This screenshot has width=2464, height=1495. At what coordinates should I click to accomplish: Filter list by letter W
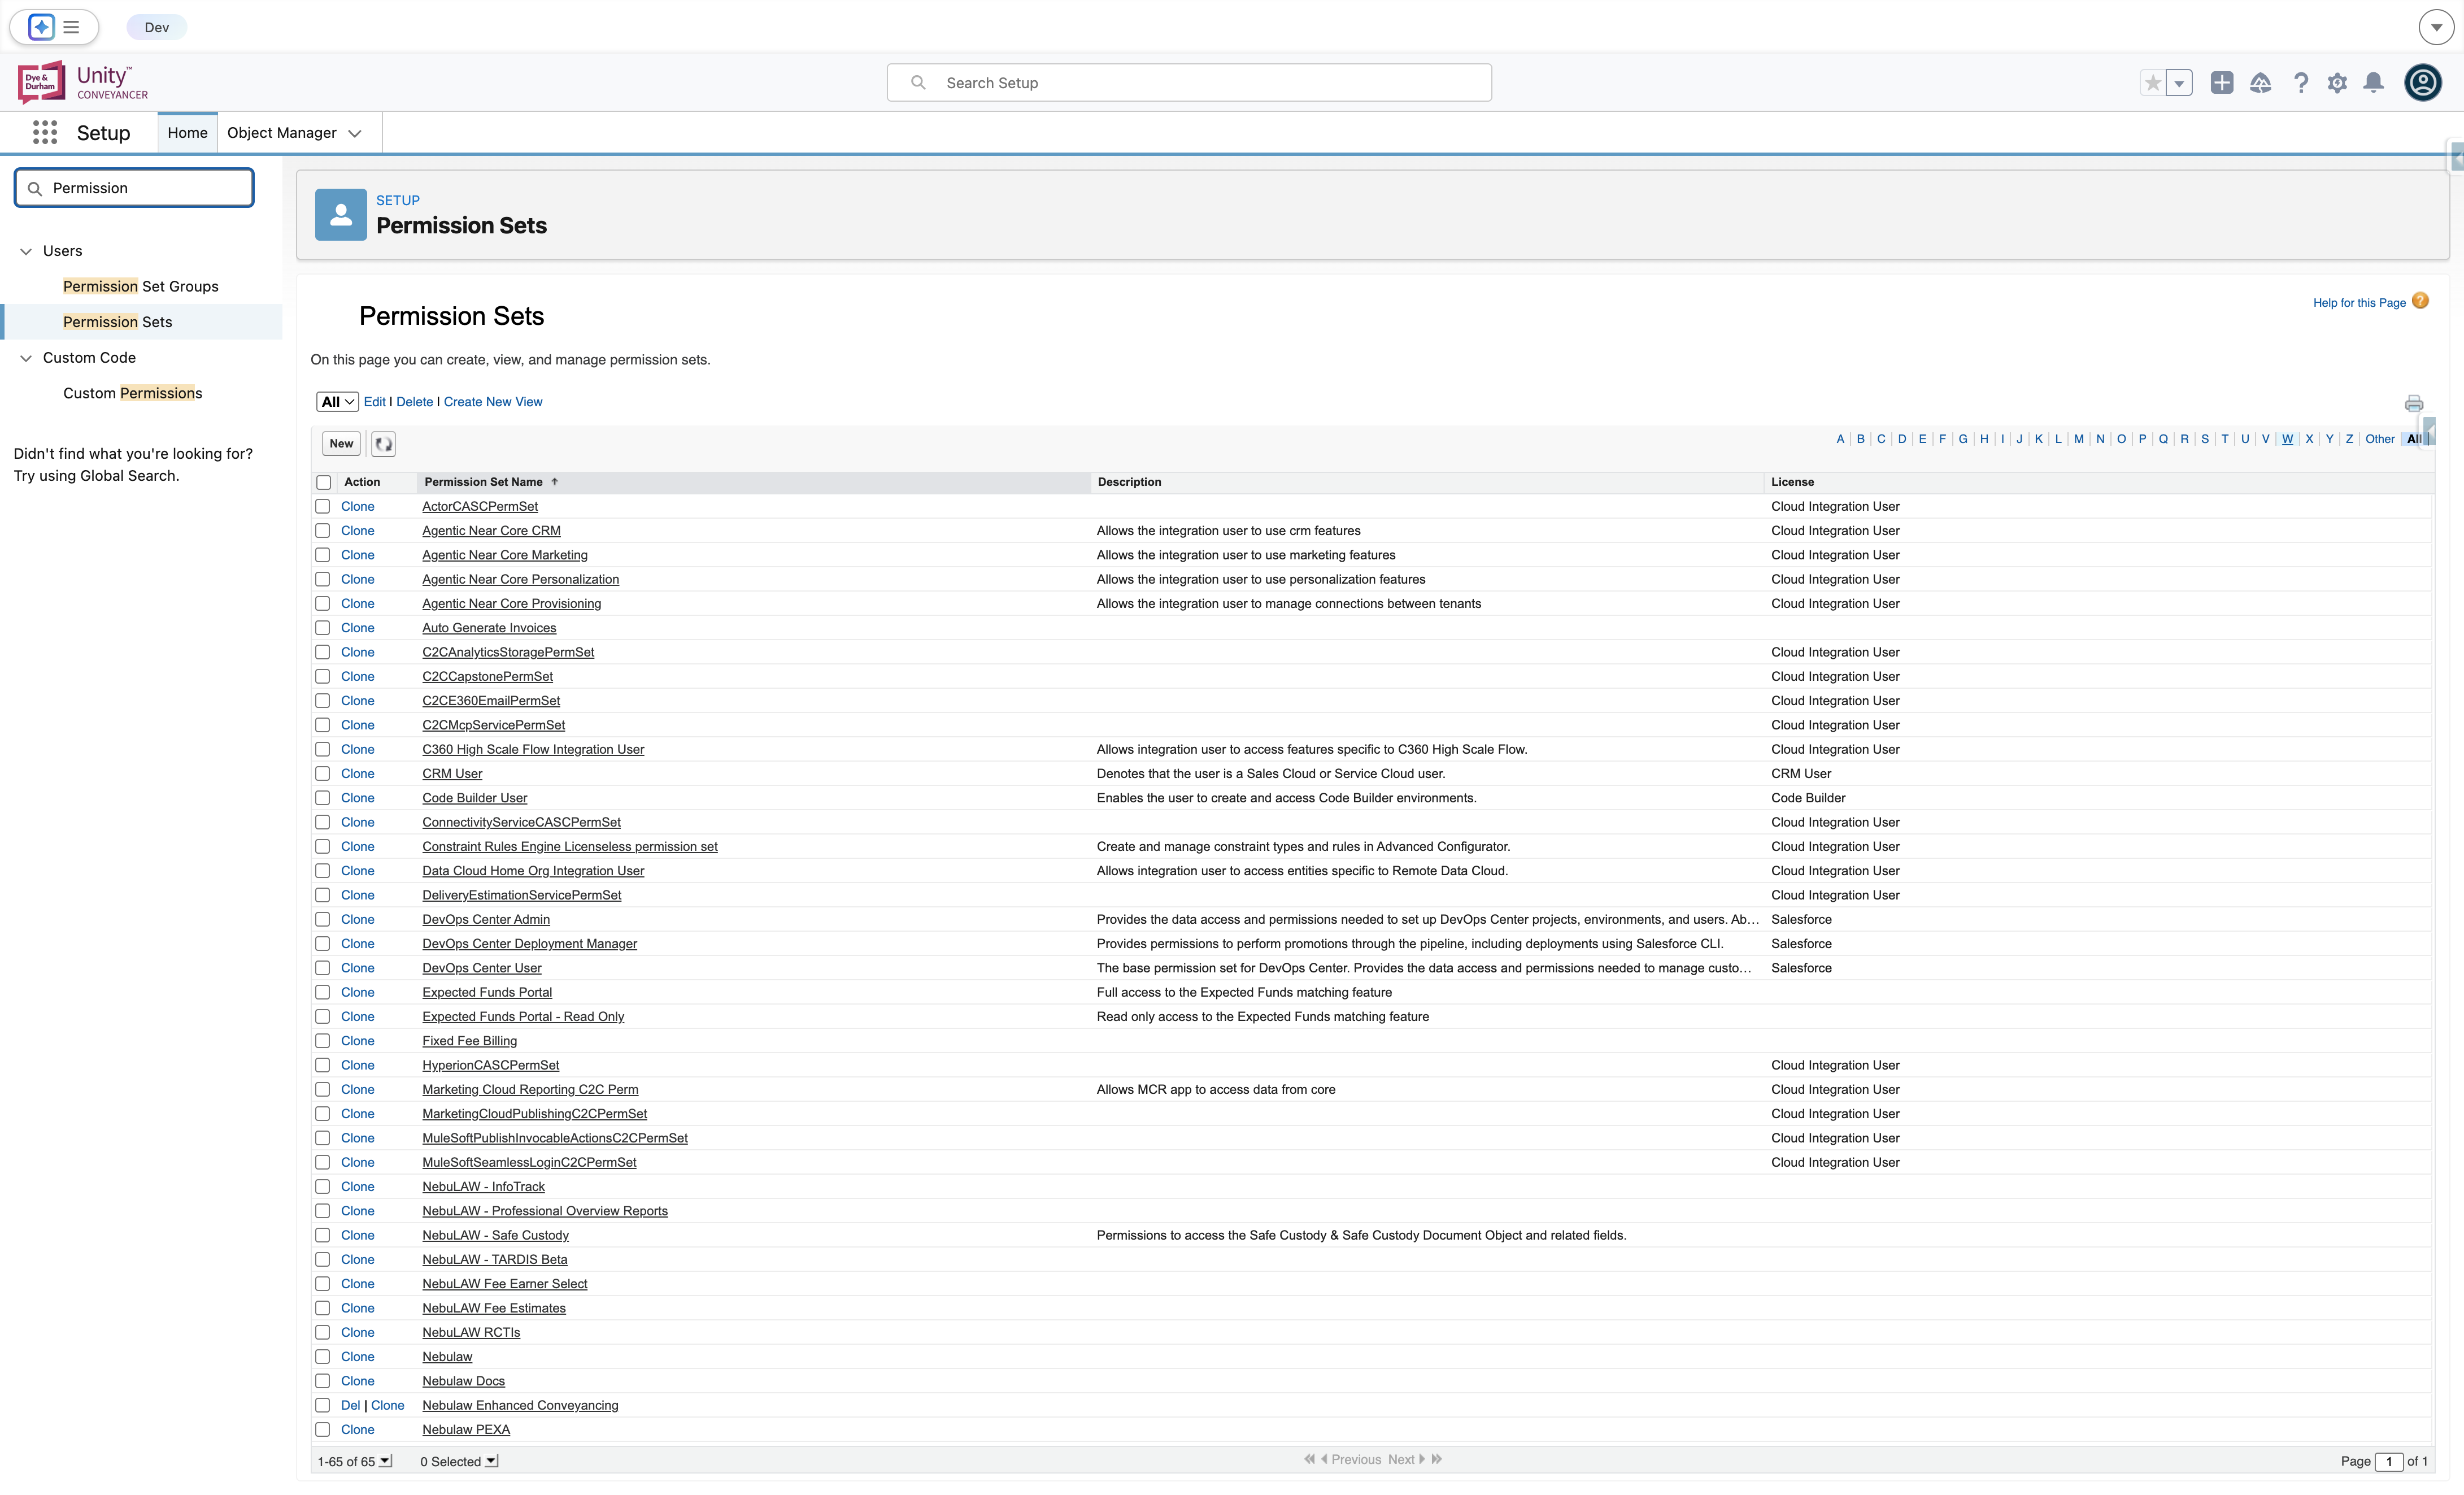tap(2287, 439)
